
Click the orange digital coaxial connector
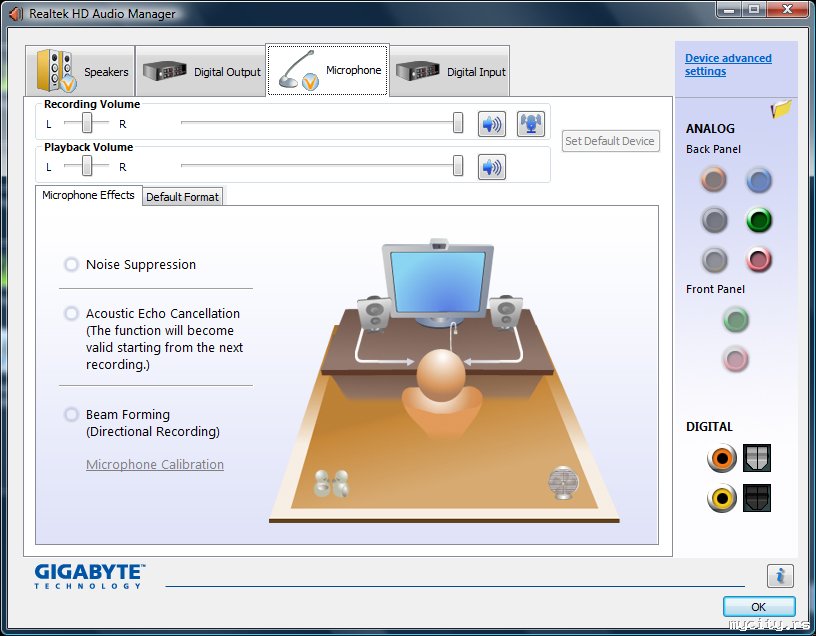pos(722,458)
